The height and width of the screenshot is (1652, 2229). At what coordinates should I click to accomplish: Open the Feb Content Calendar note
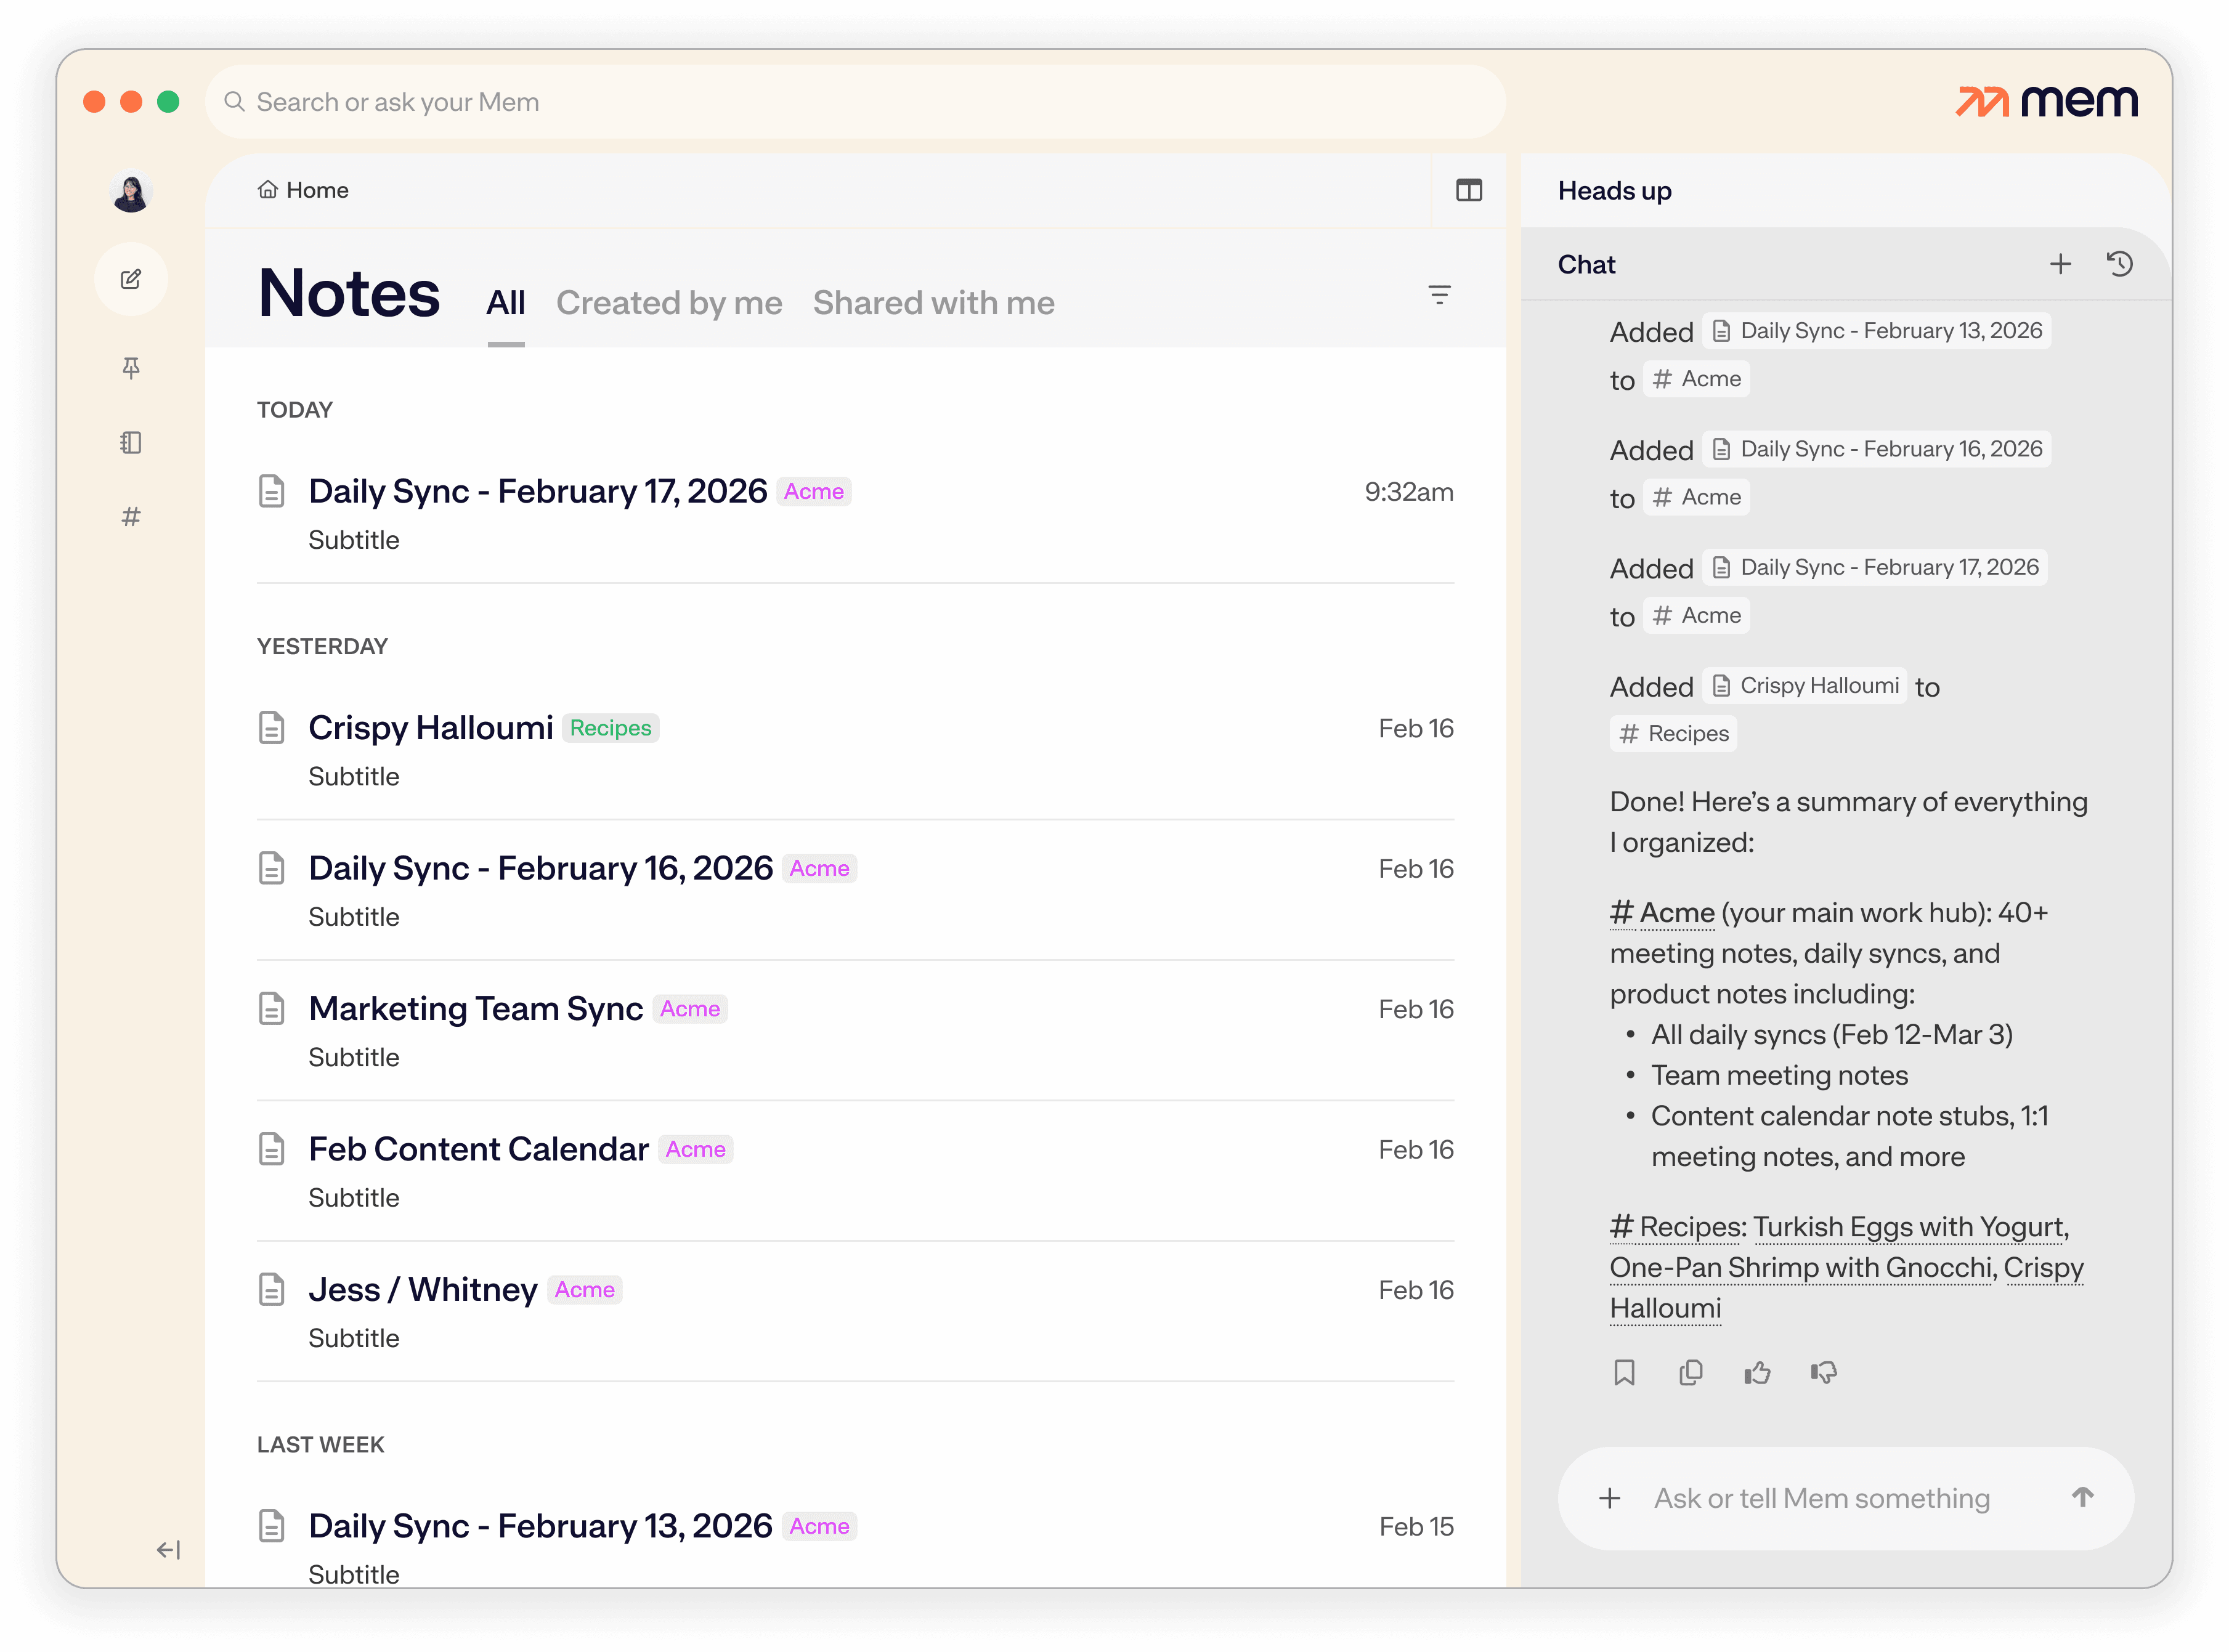tap(478, 1148)
